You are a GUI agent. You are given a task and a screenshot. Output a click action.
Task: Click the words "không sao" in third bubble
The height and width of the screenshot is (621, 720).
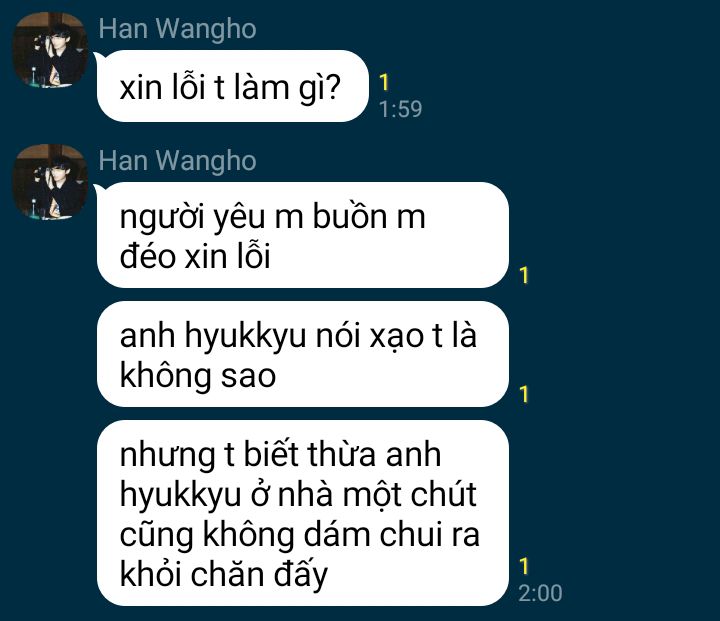(x=197, y=376)
